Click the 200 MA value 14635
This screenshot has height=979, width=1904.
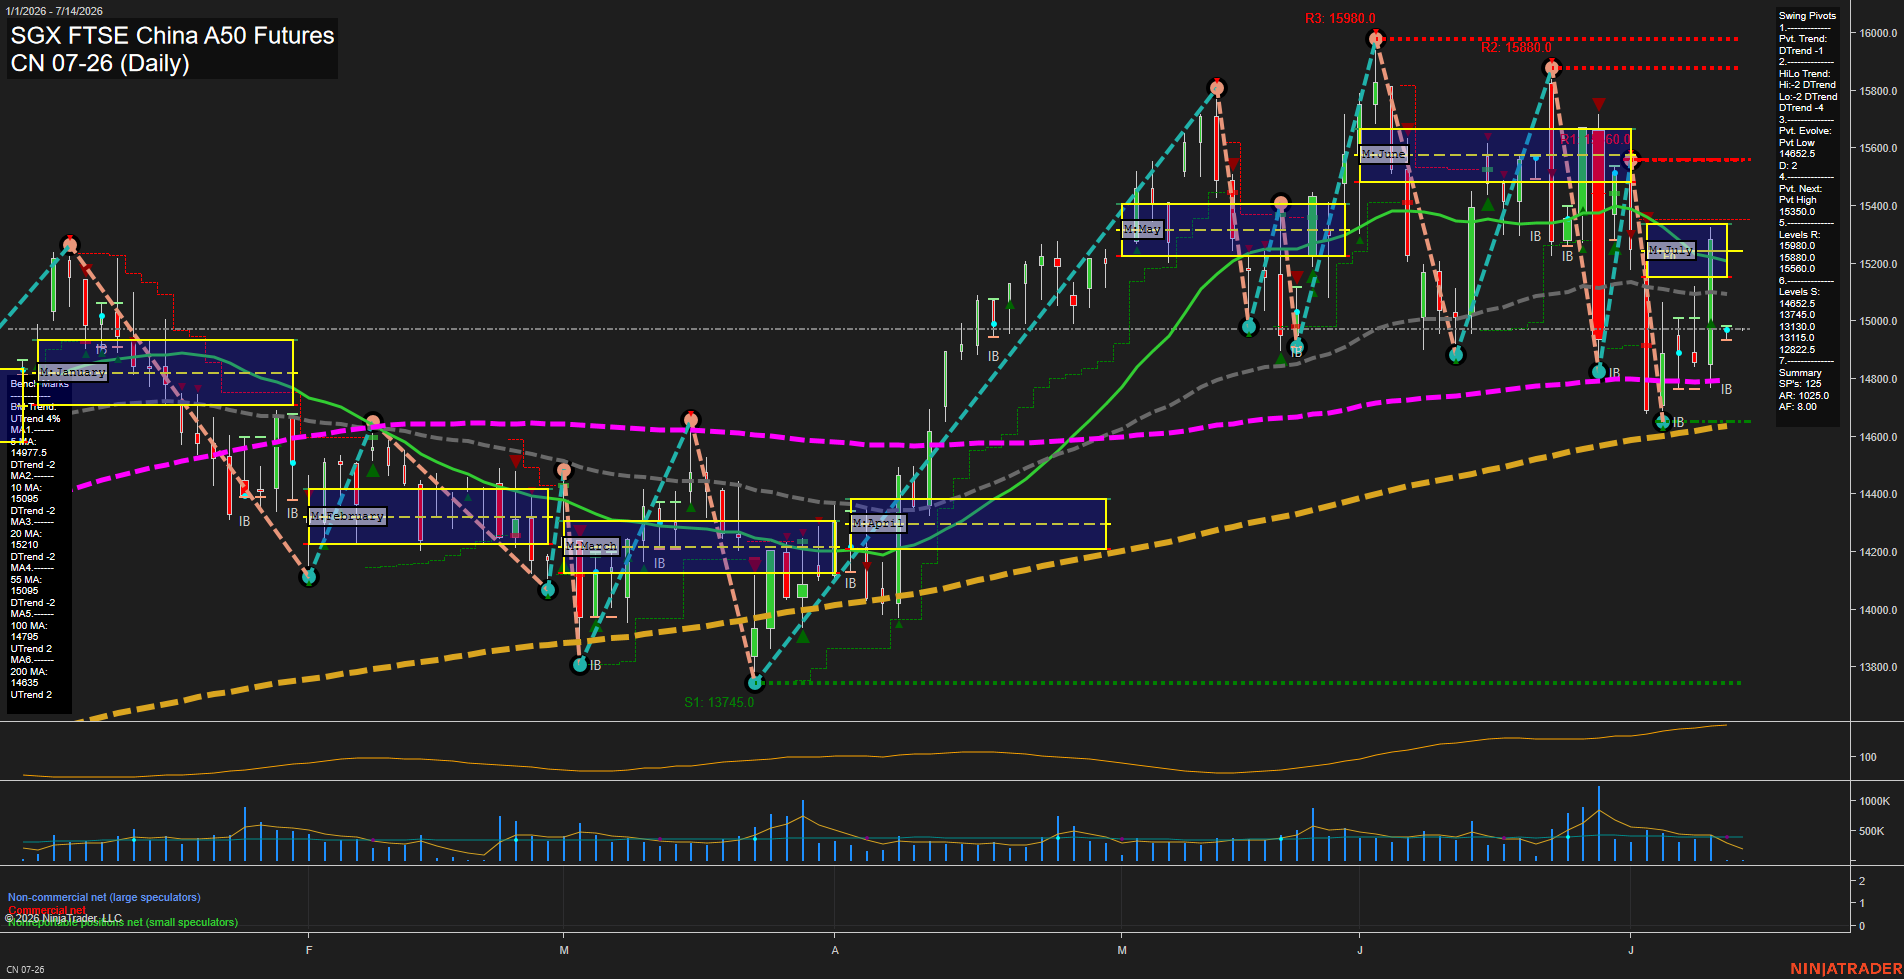(x=24, y=683)
